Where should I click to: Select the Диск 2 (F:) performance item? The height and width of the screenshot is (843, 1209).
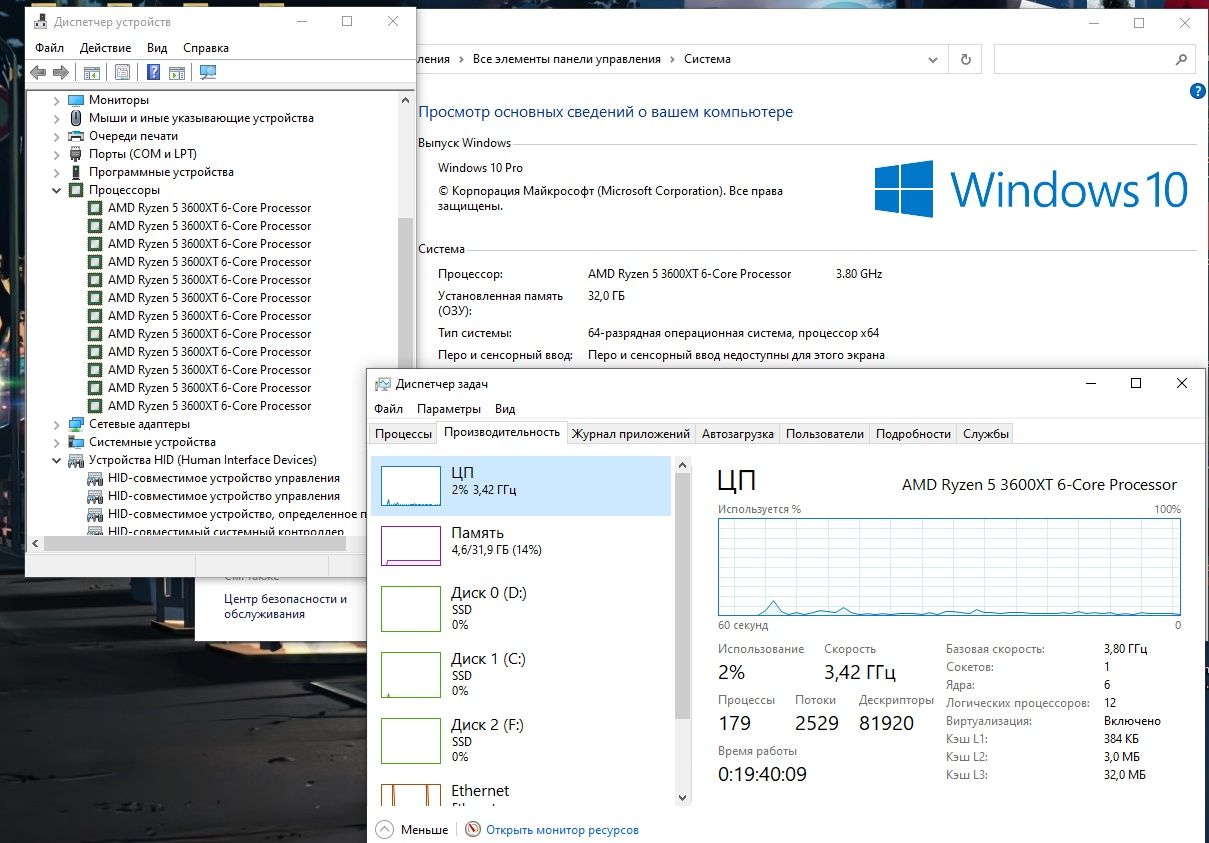click(x=520, y=740)
